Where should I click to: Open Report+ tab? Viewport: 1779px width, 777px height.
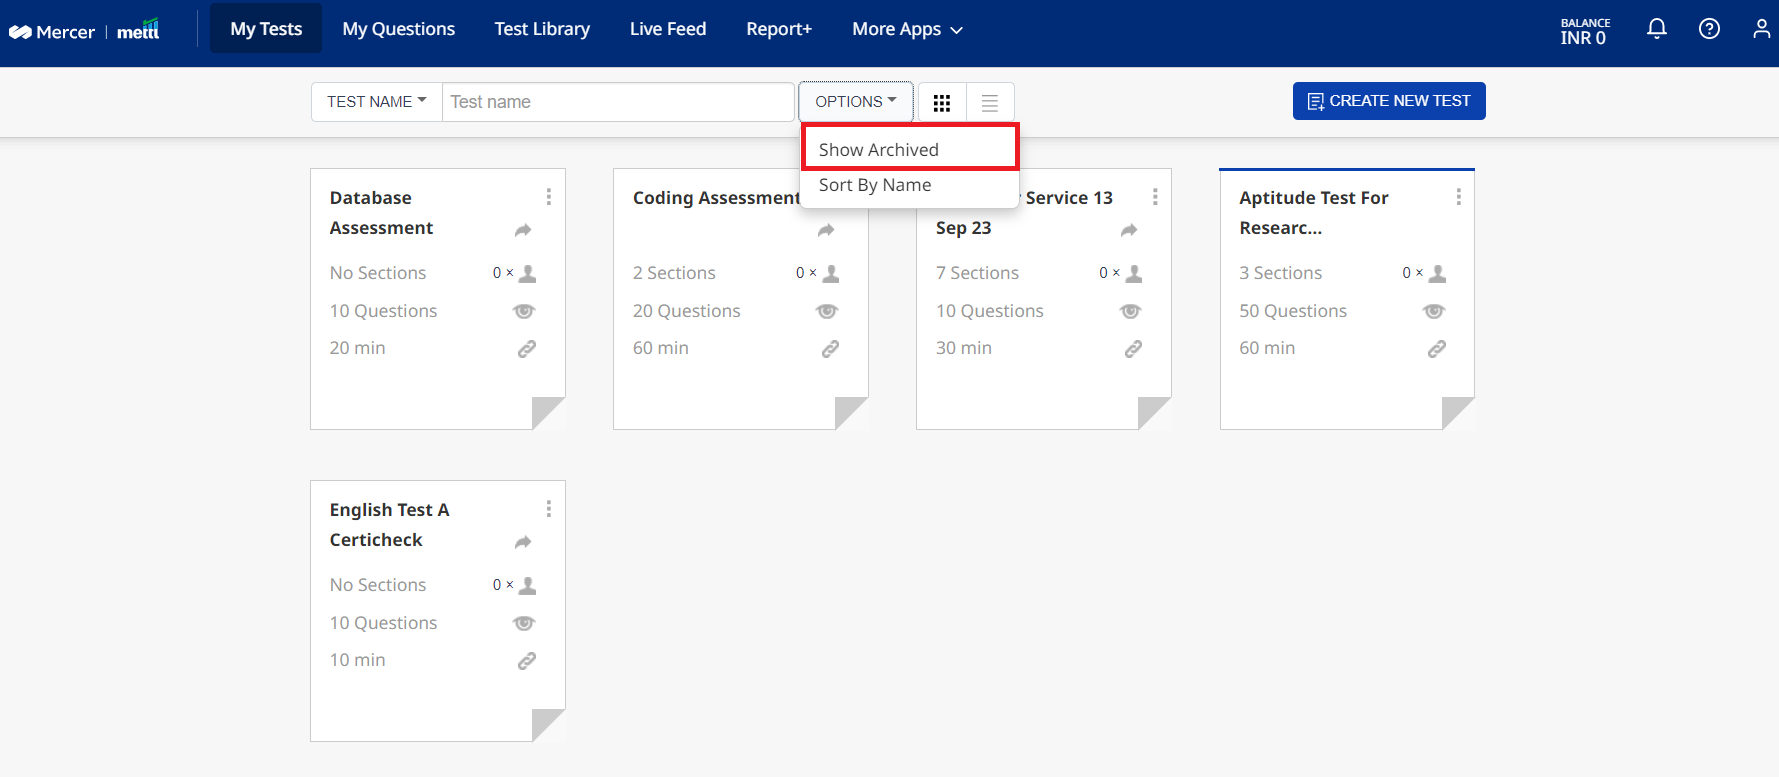[x=779, y=29]
